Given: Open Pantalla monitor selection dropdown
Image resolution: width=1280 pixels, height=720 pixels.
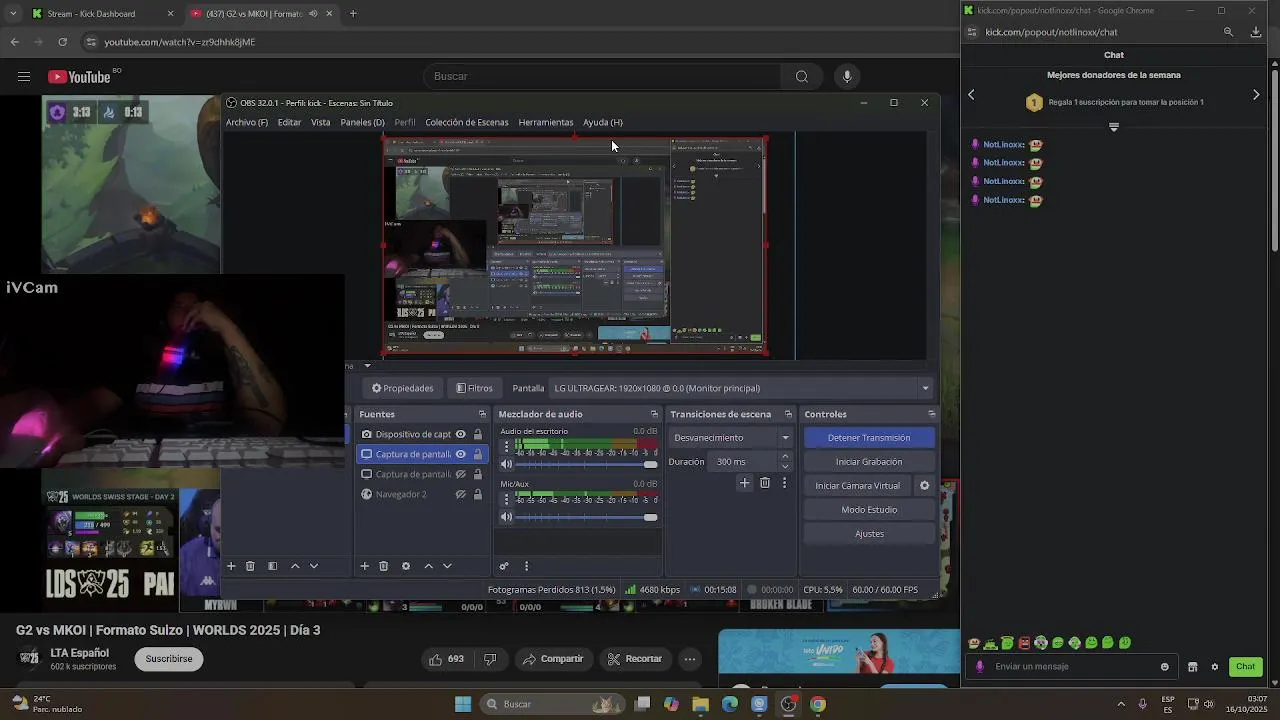Looking at the screenshot, I should click(741, 388).
